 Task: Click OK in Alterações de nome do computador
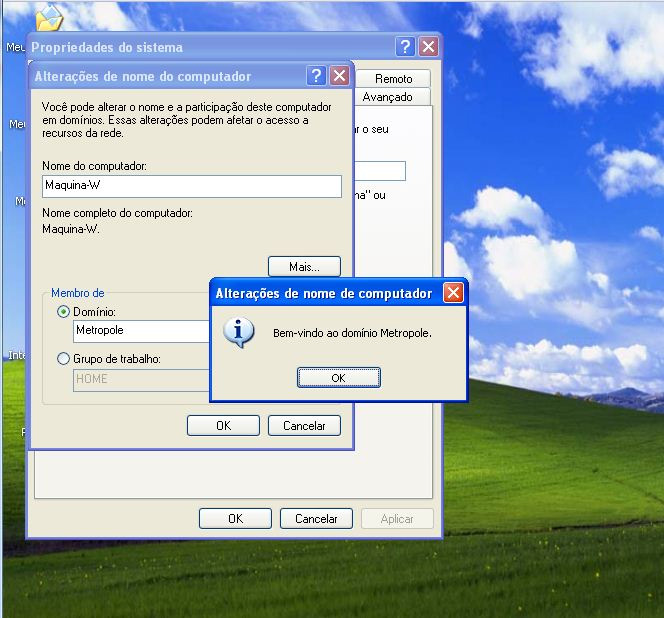click(223, 425)
